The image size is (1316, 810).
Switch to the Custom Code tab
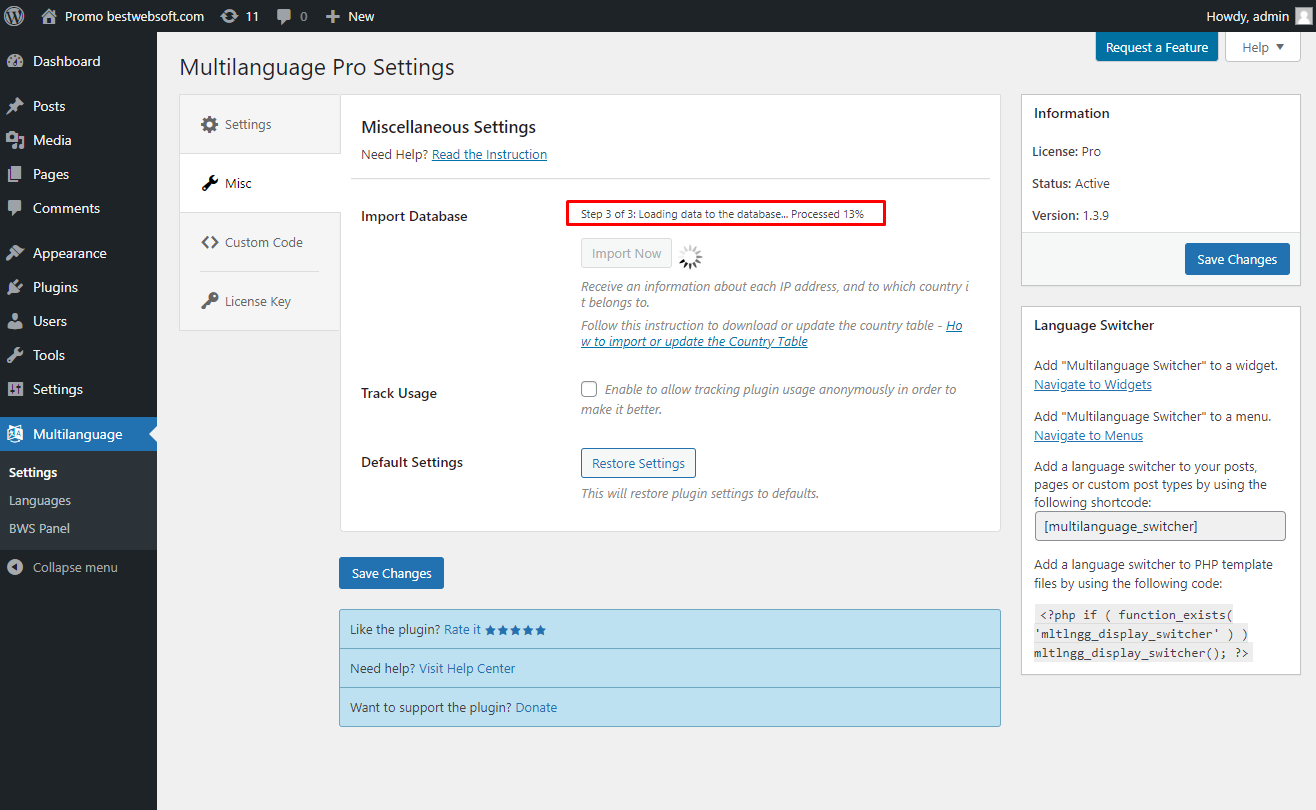click(x=260, y=242)
